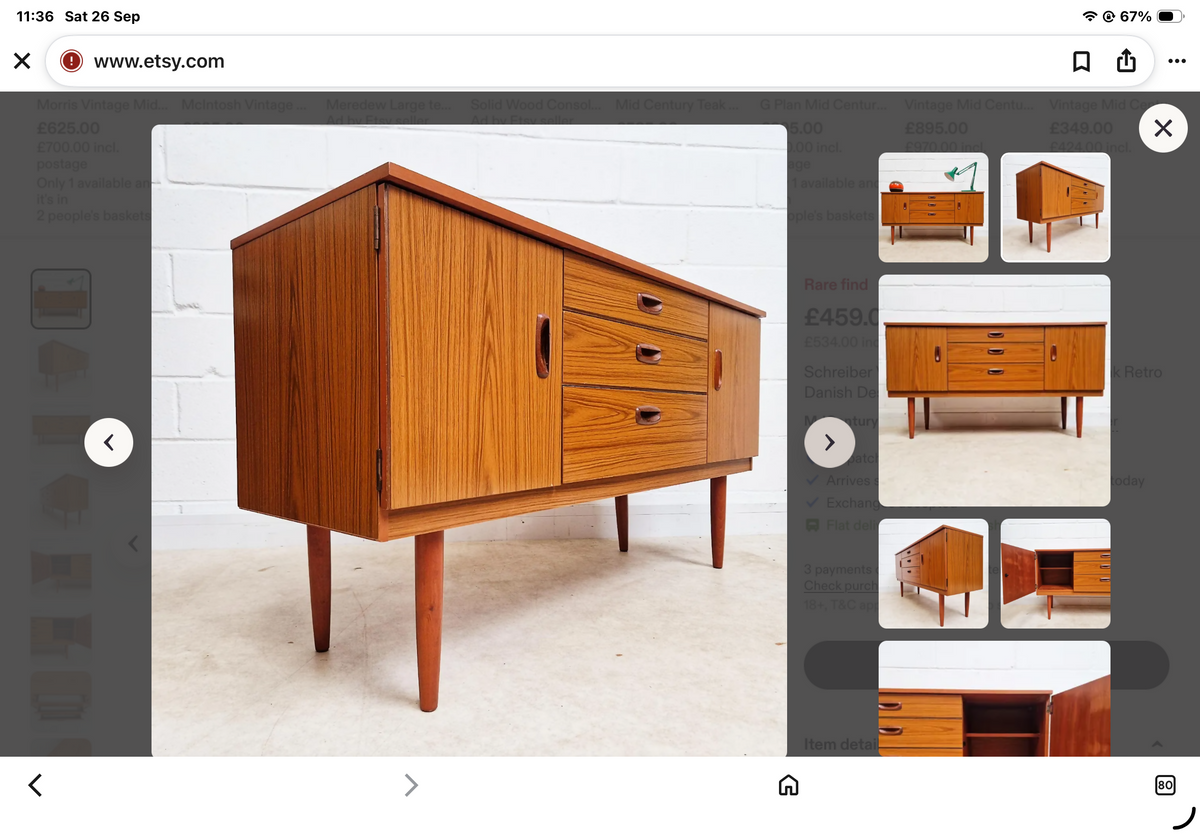Go to the browser home icon
Viewport: 1200px width, 834px height.
788,785
